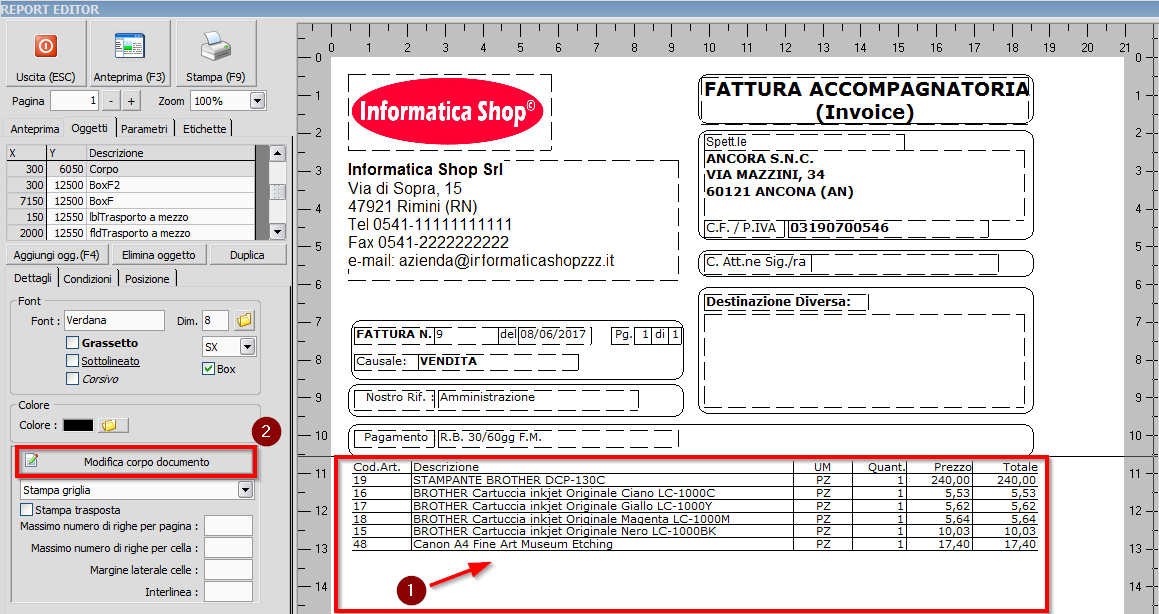Select the lblTrasporto a mezzo row

(x=132, y=217)
